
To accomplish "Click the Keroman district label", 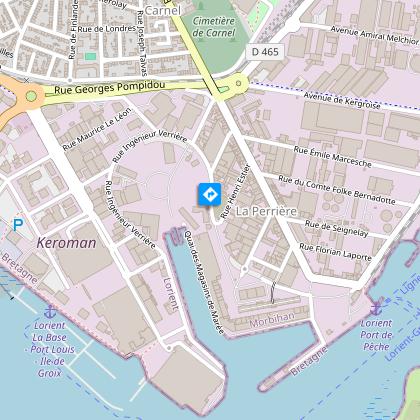I will 66,243.
